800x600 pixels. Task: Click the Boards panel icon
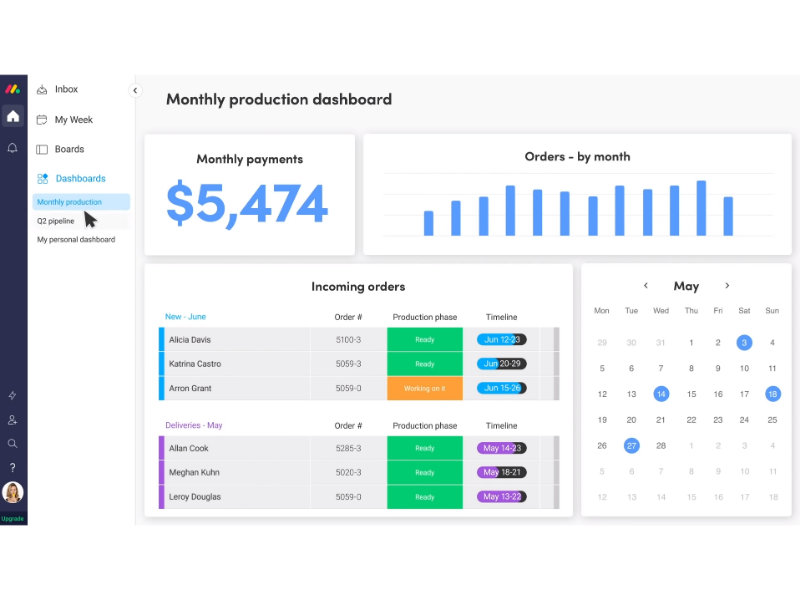(x=42, y=149)
